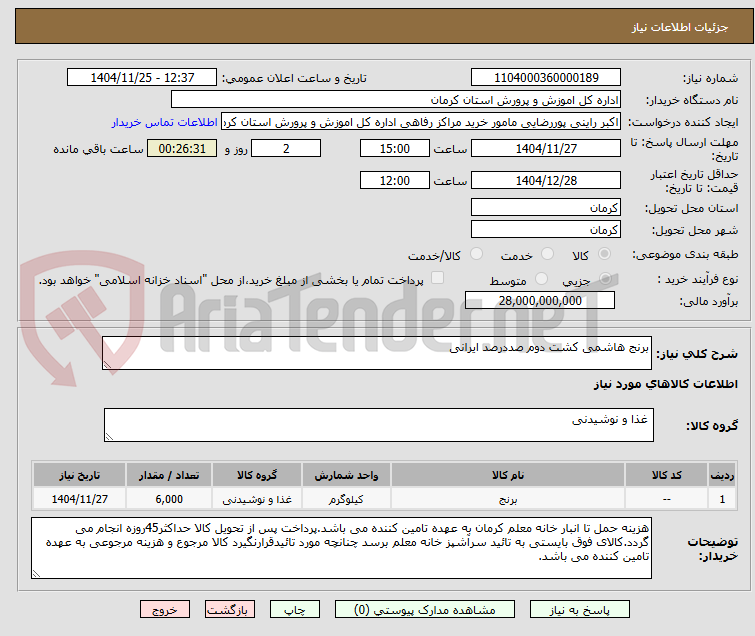Click the countdown timer 00:26:31 field
Viewport: 755px width, 636px height.
click(182, 148)
